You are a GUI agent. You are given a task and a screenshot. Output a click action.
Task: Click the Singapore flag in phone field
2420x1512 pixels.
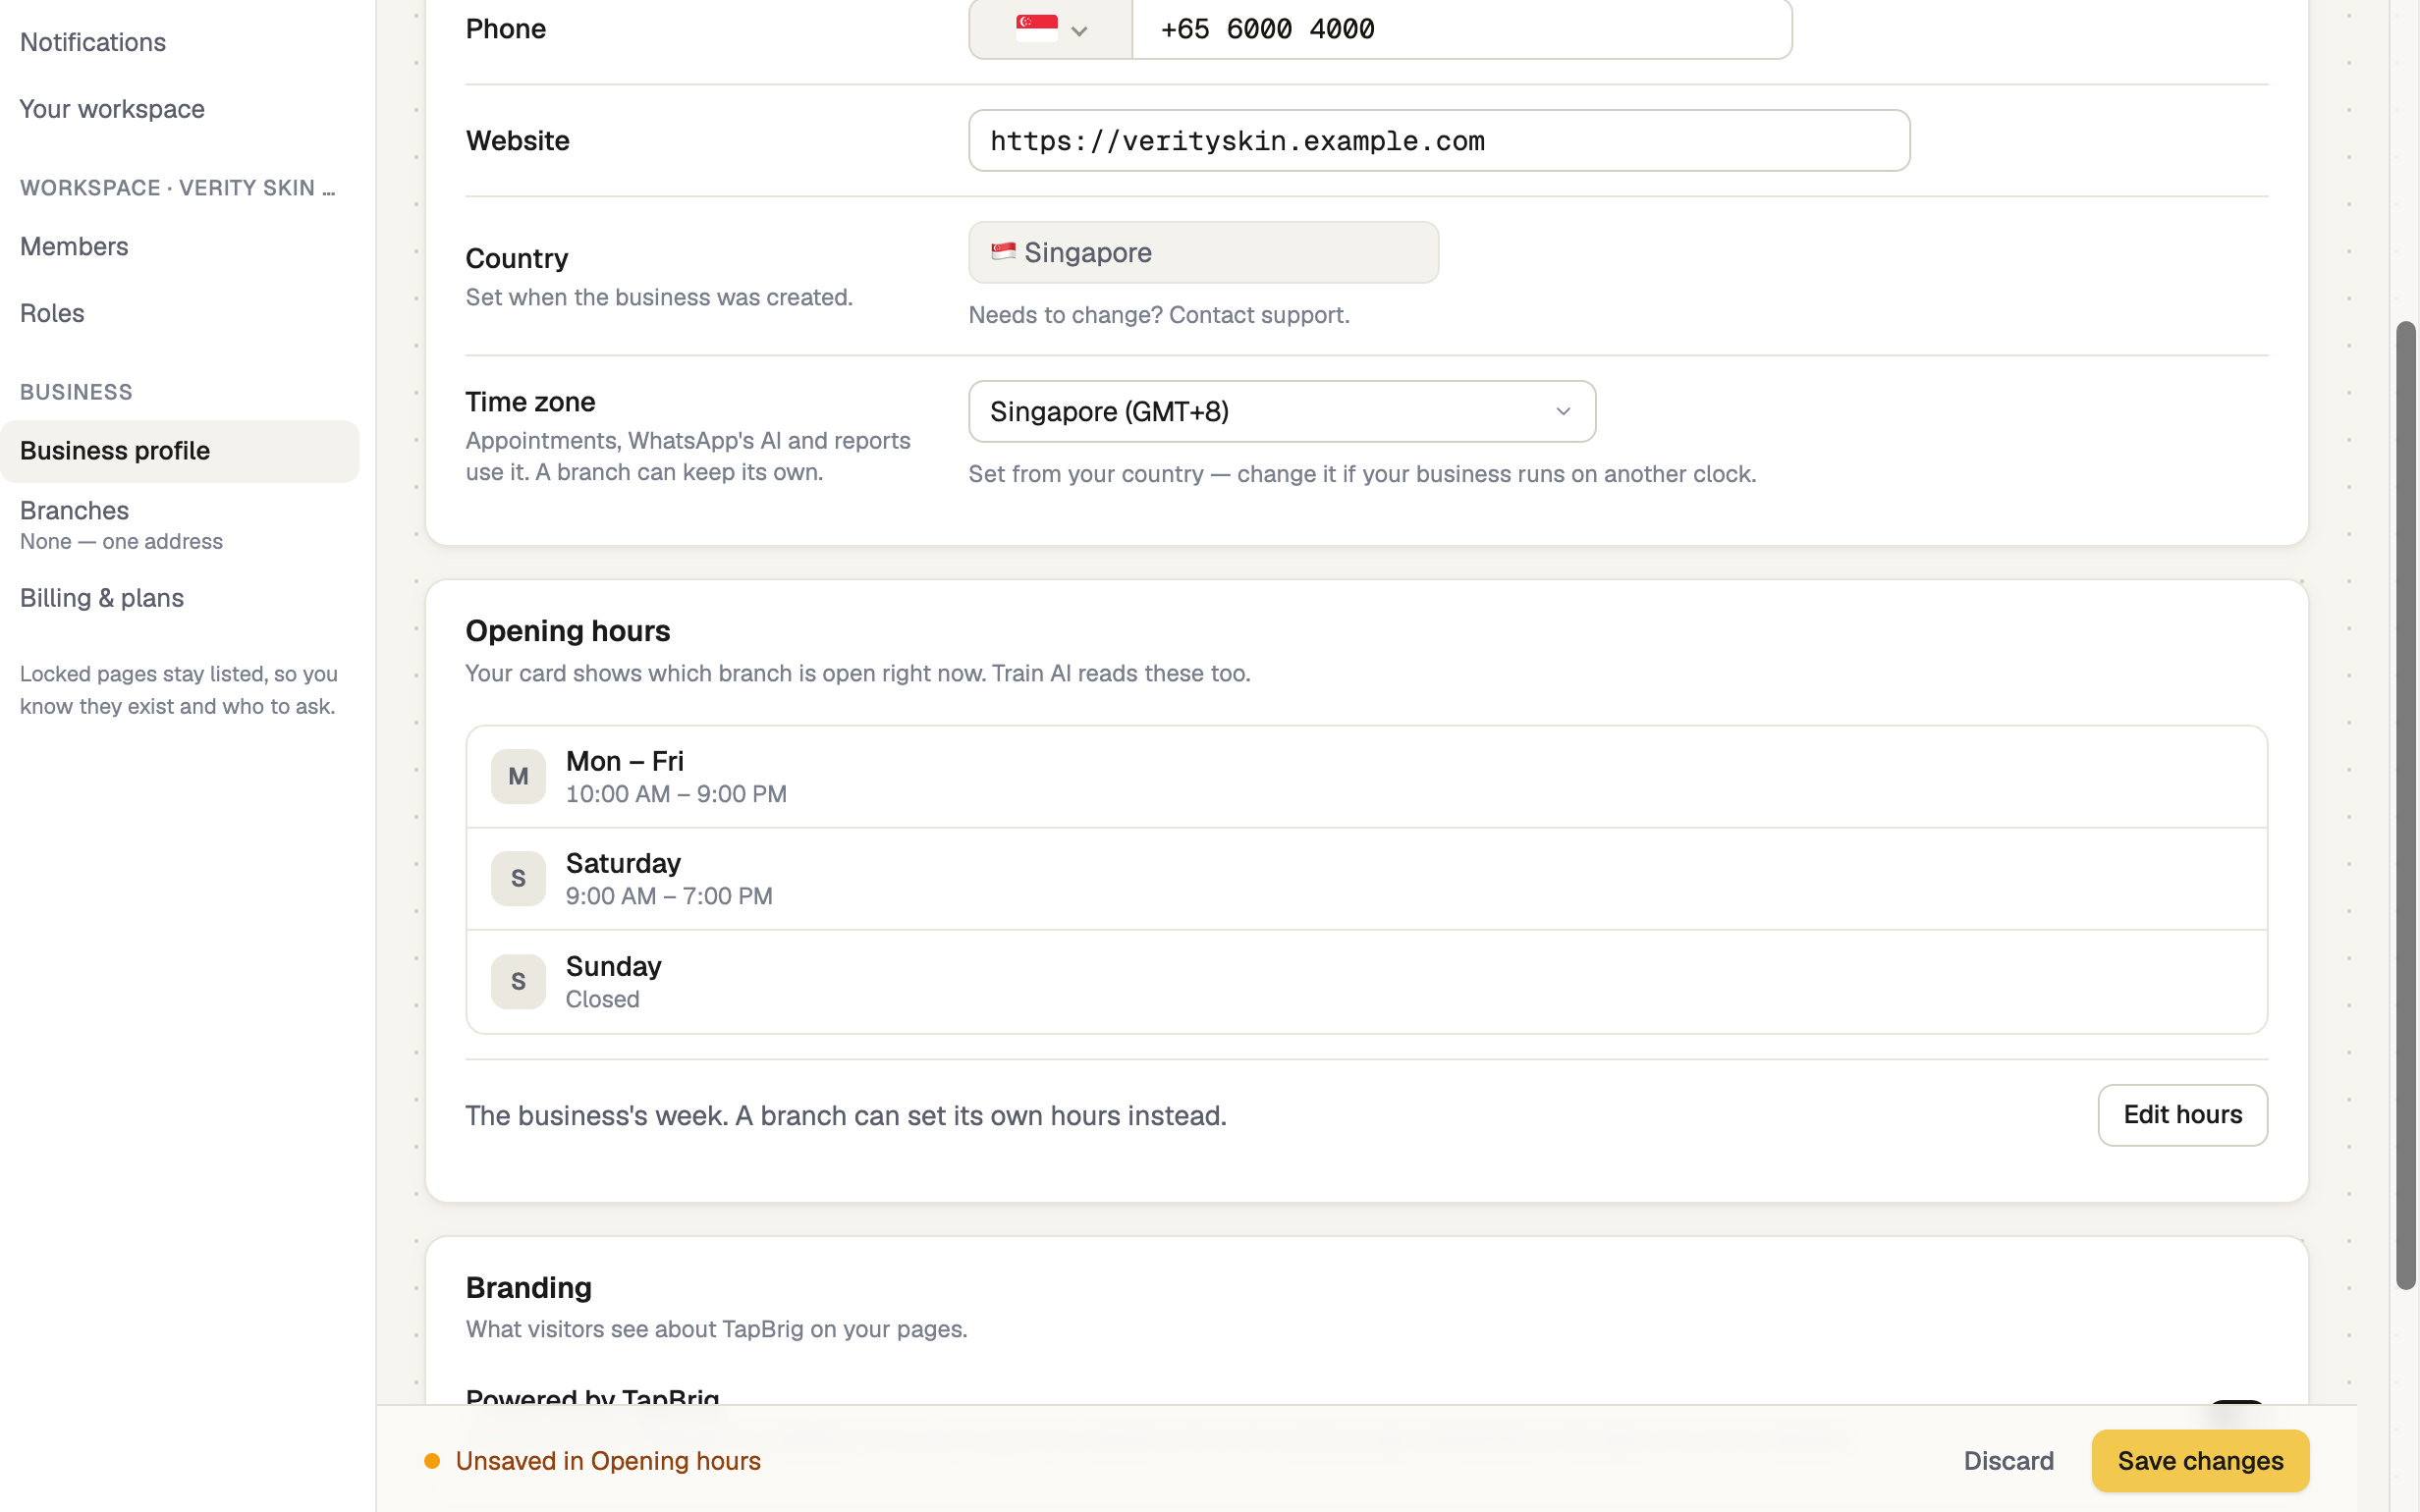point(1036,28)
